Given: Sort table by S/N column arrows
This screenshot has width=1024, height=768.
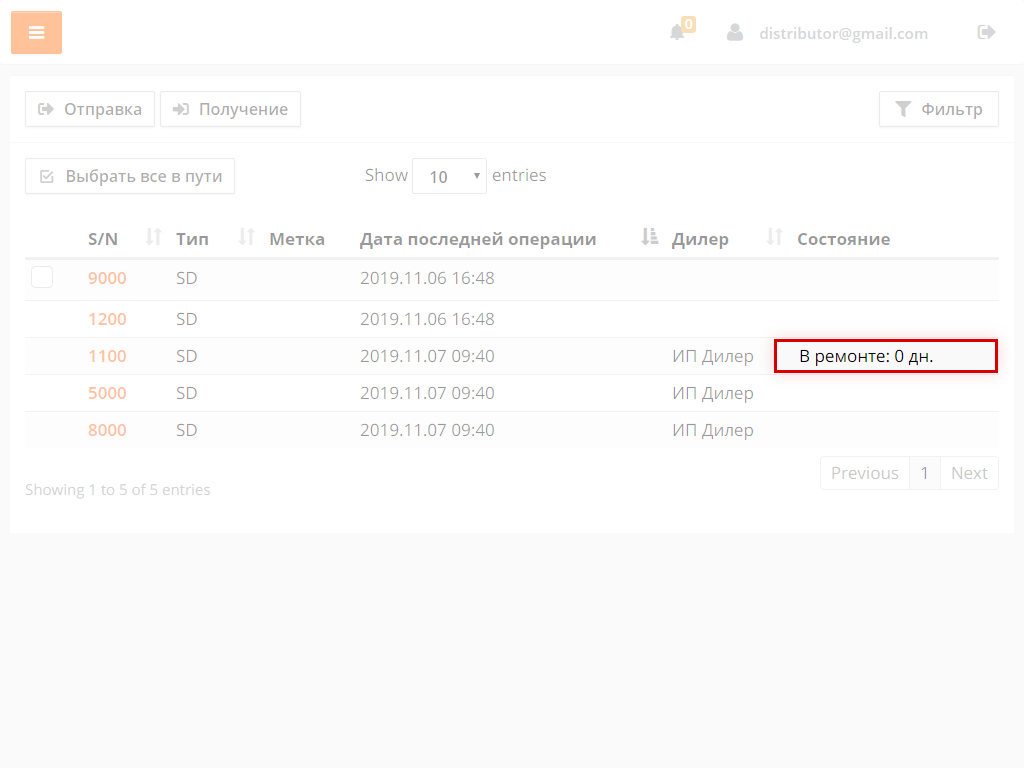Looking at the screenshot, I should [153, 237].
